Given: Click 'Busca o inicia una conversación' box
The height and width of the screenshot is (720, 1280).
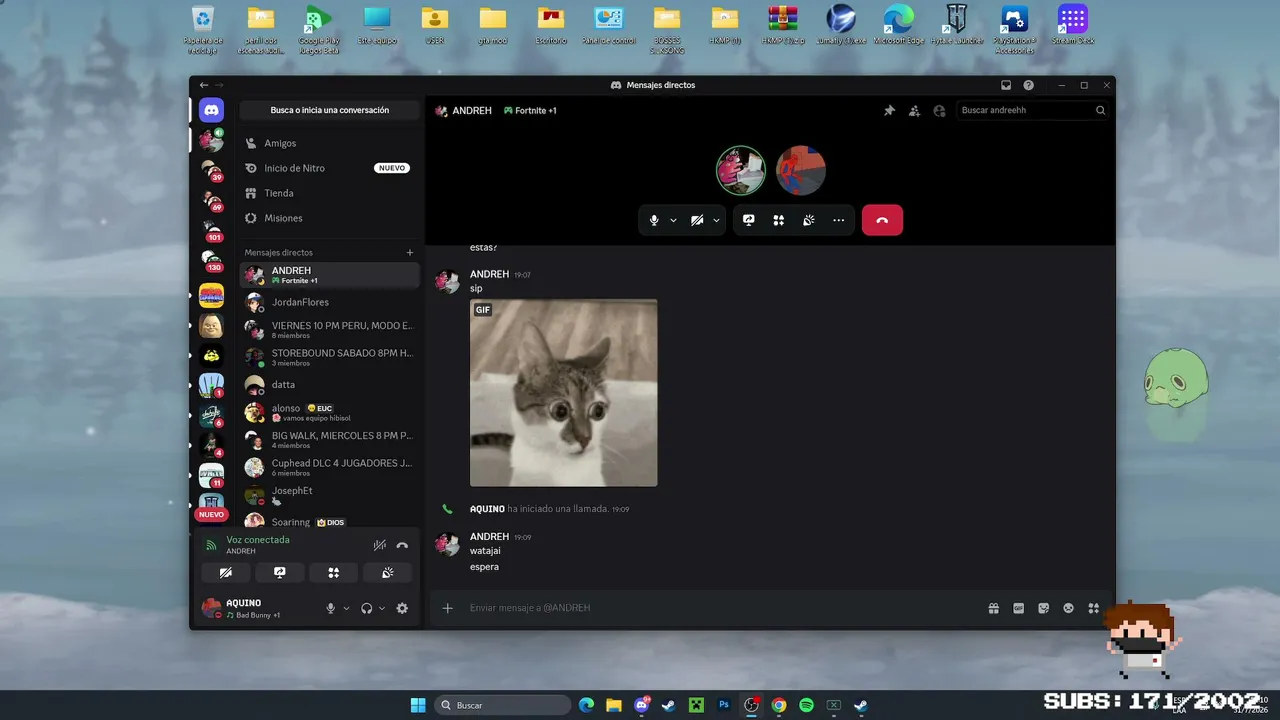Looking at the screenshot, I should click(x=330, y=110).
